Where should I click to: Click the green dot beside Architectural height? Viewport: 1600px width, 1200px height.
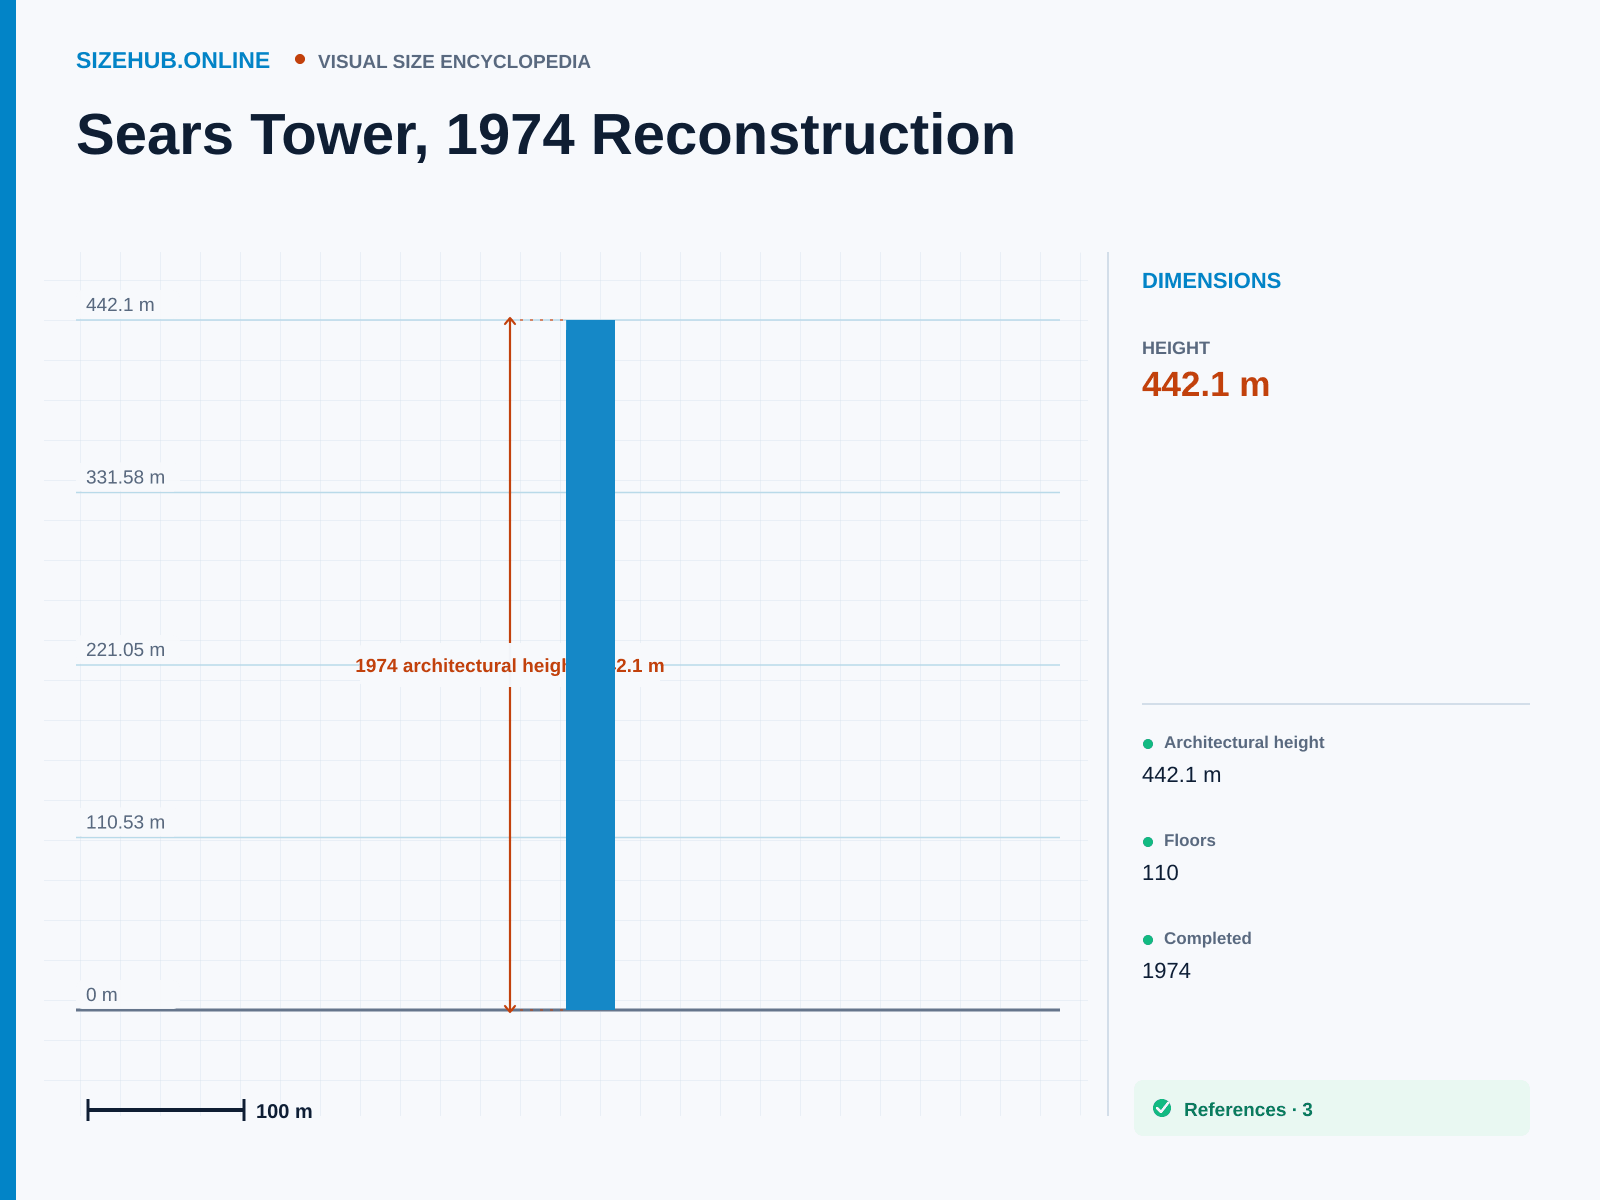(1148, 744)
